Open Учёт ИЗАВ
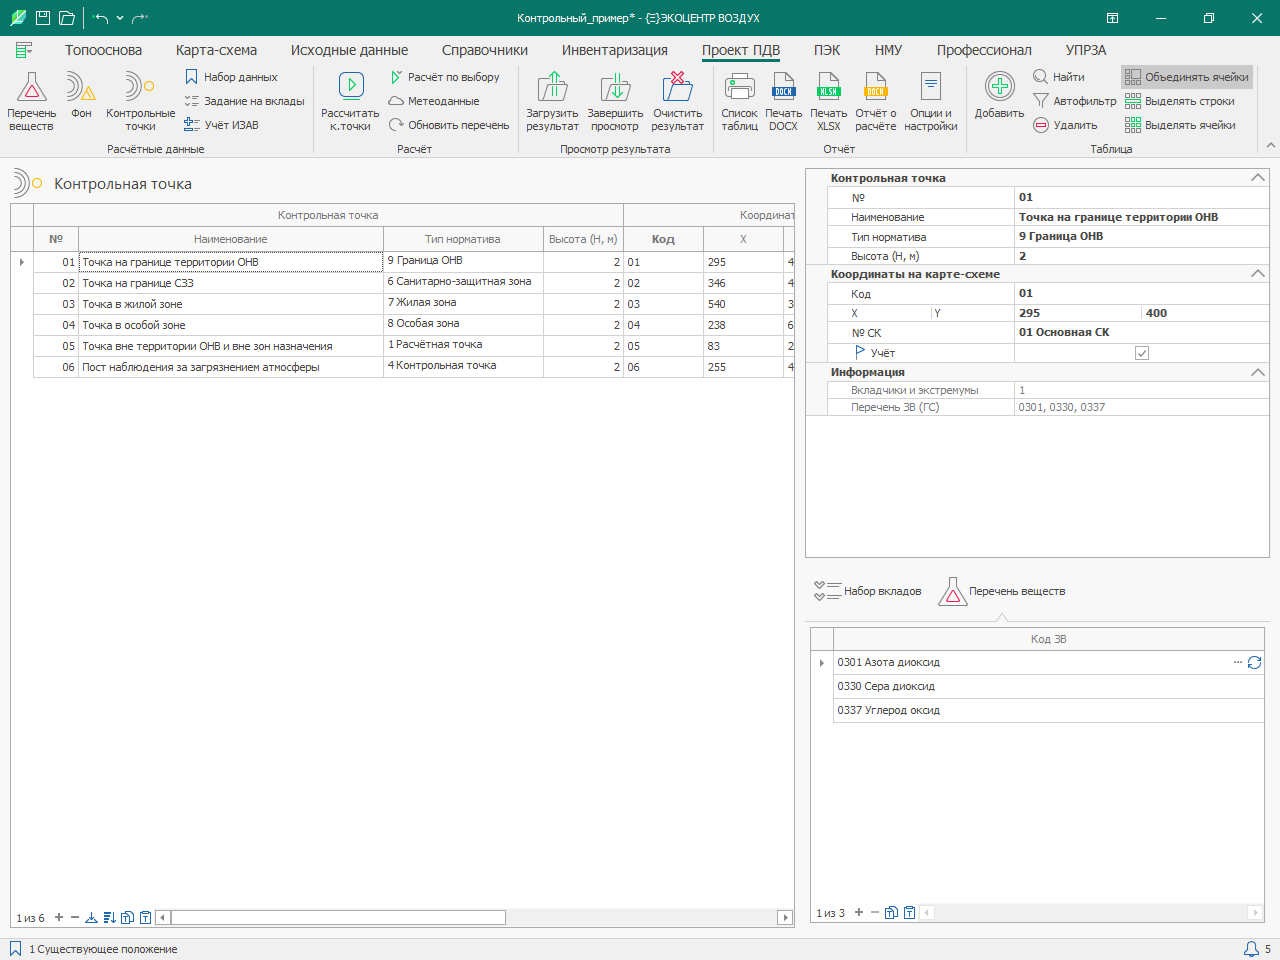Screen dimensions: 1280x960 pos(221,125)
